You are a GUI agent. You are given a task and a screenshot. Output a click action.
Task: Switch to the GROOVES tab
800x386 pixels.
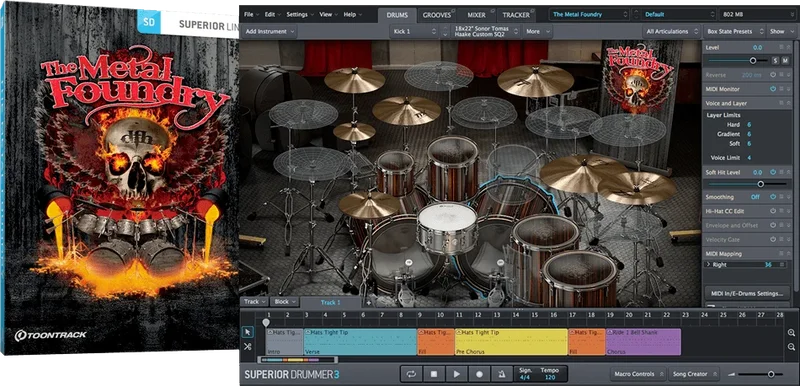(437, 15)
